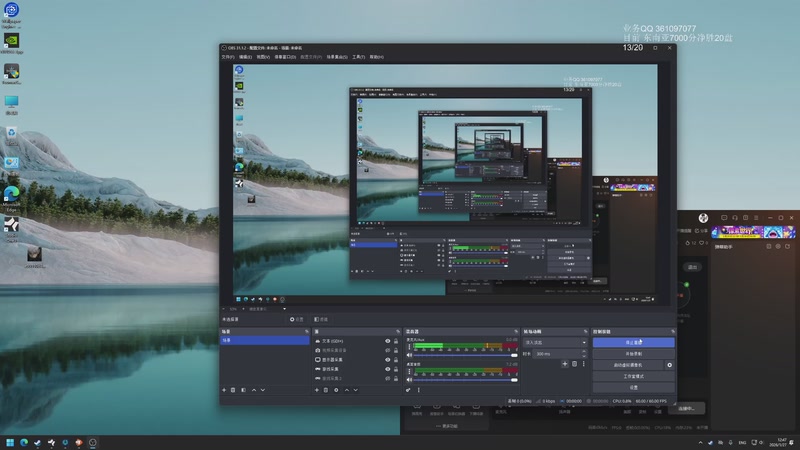Open hamburger menu in live assistant window
Screen dimensions: 800x450
[x=756, y=218]
